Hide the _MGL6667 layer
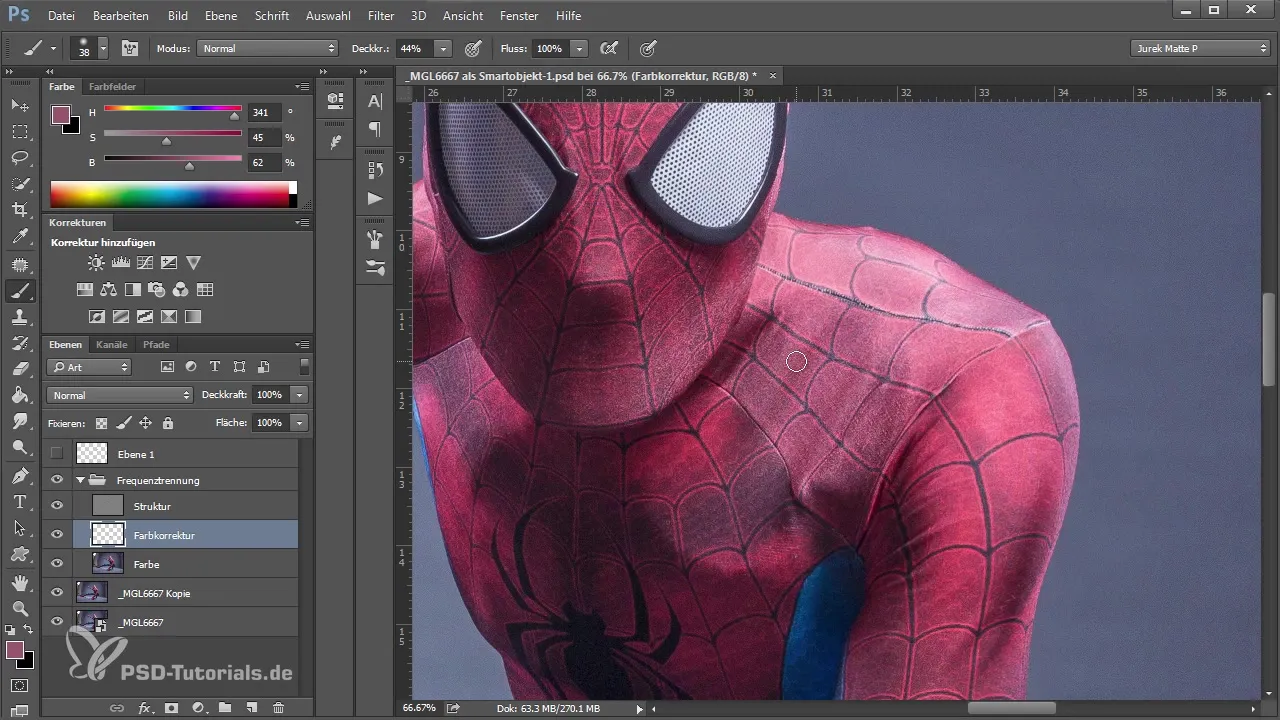 click(x=57, y=622)
